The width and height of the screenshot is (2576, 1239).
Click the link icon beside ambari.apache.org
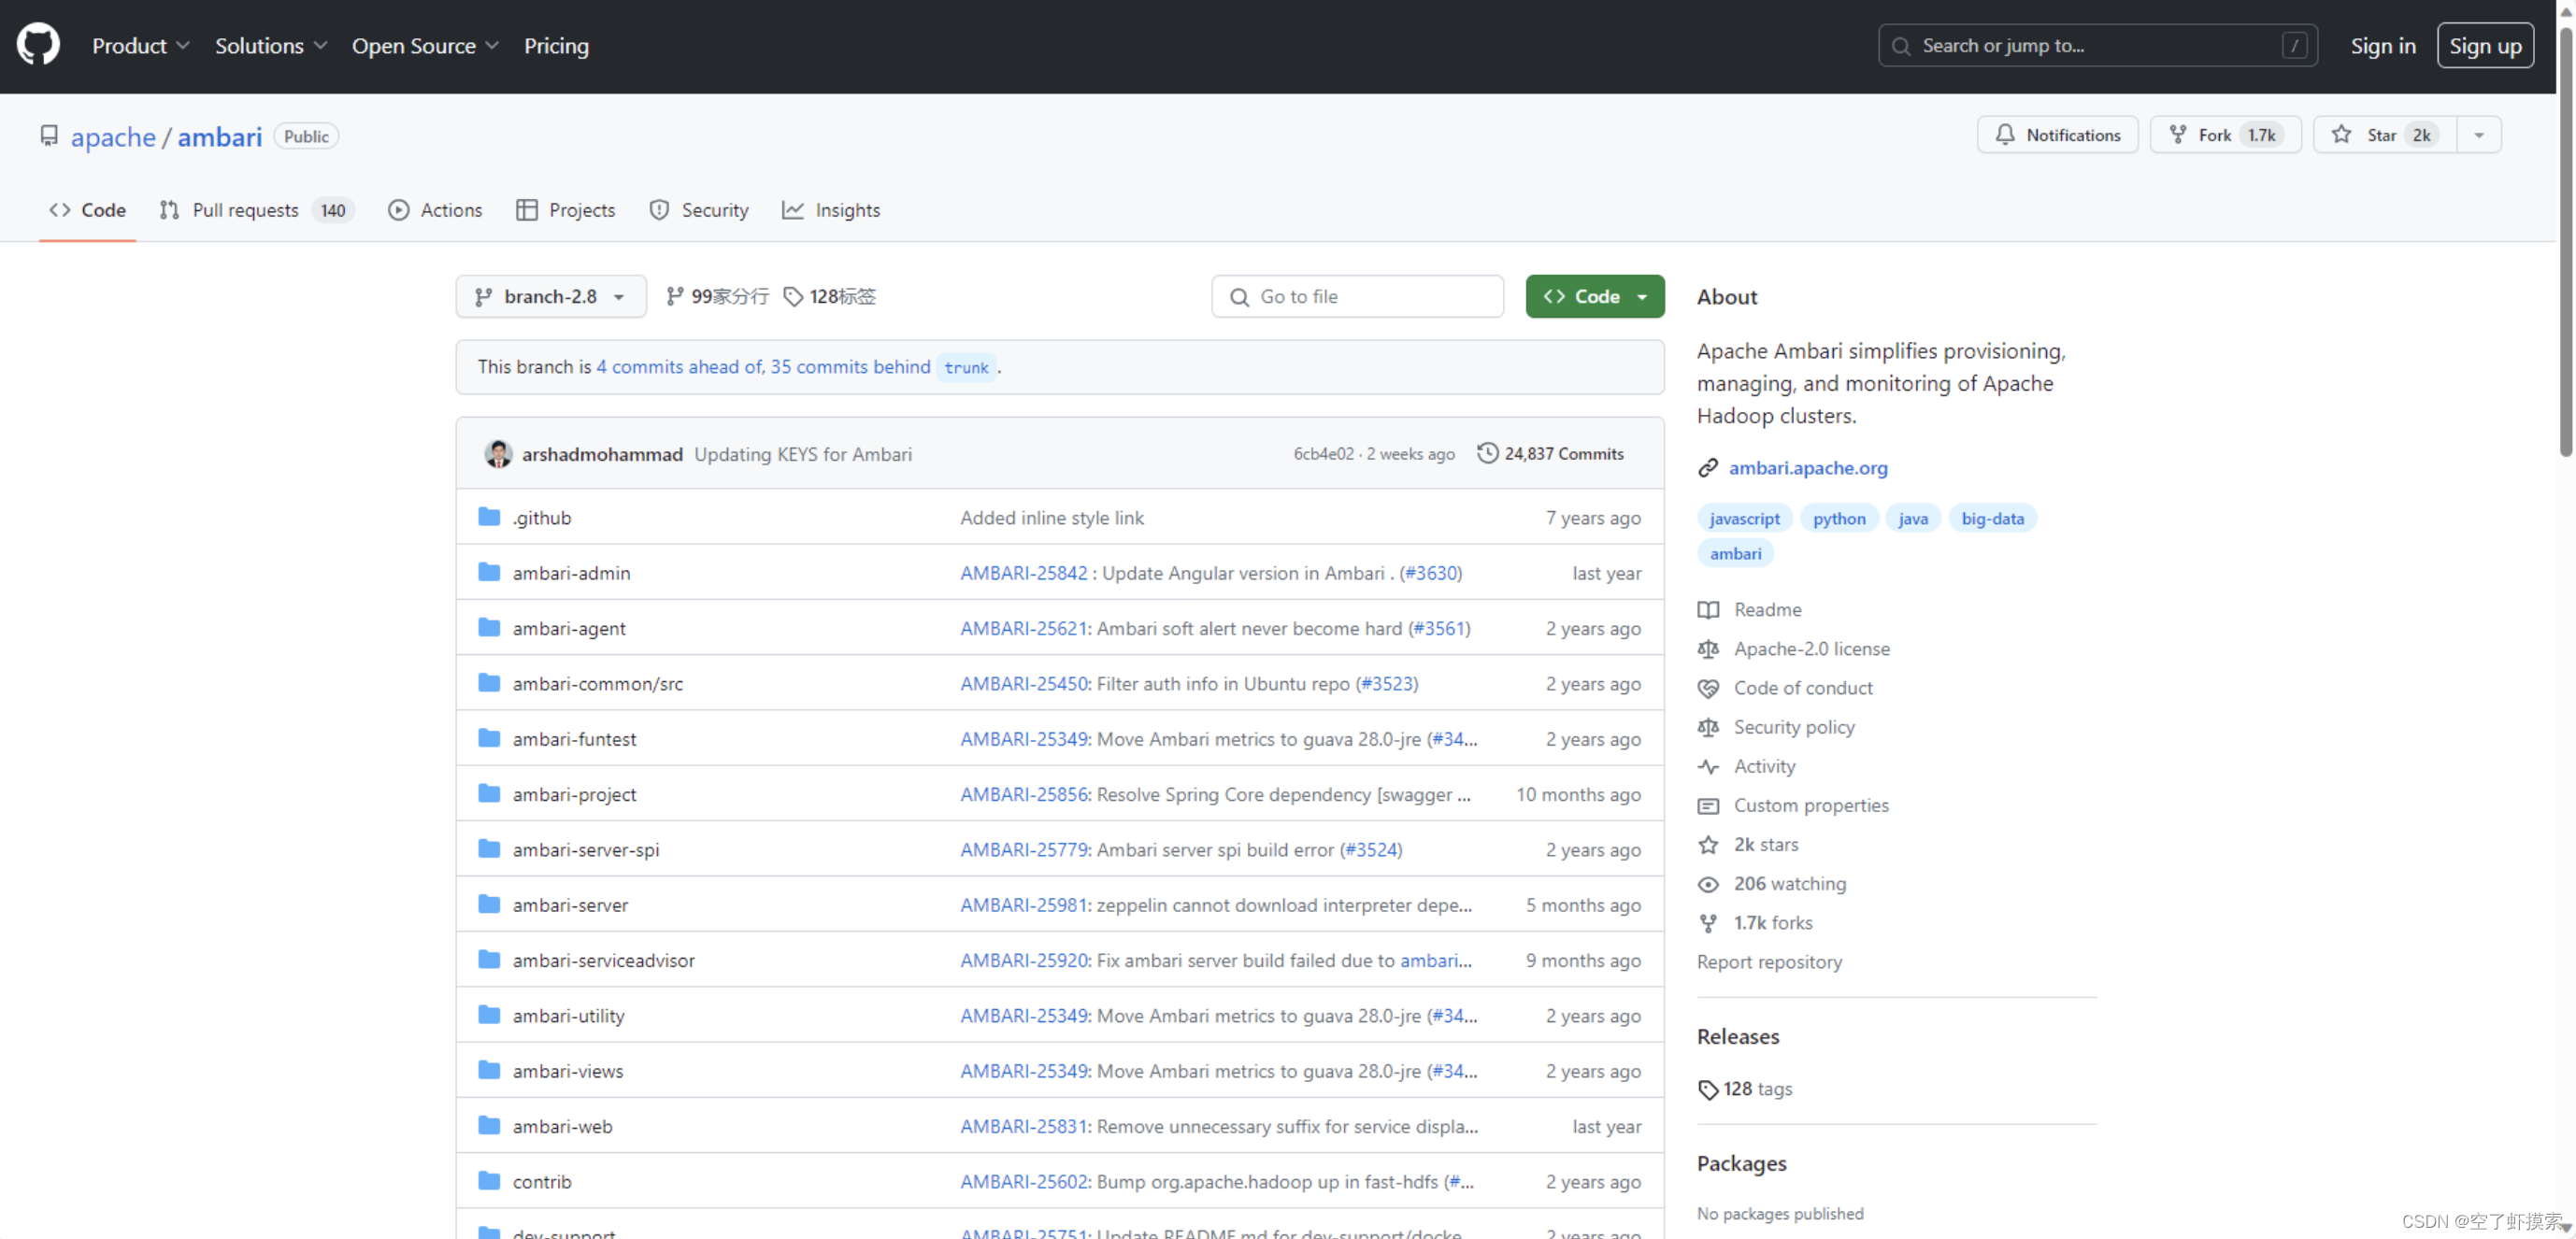(x=1708, y=468)
